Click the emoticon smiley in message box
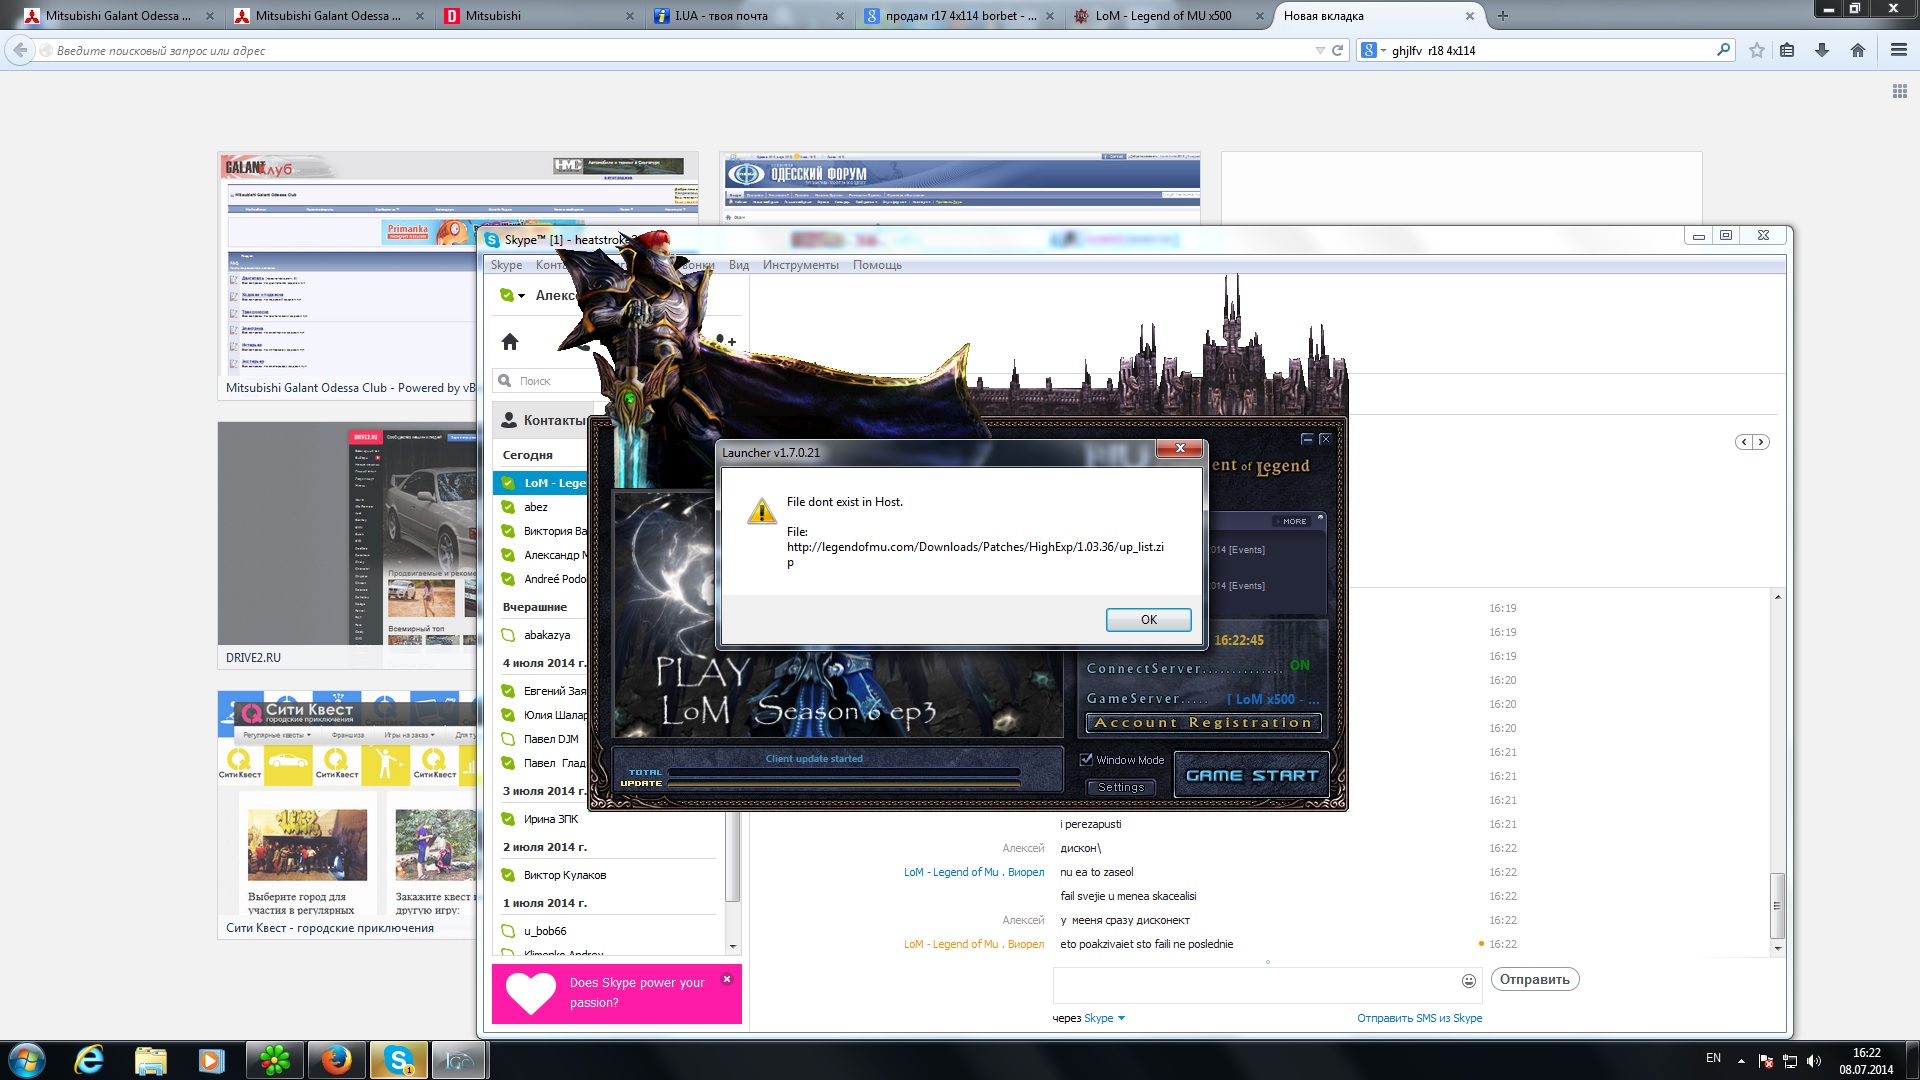1920x1080 pixels. 1468,981
